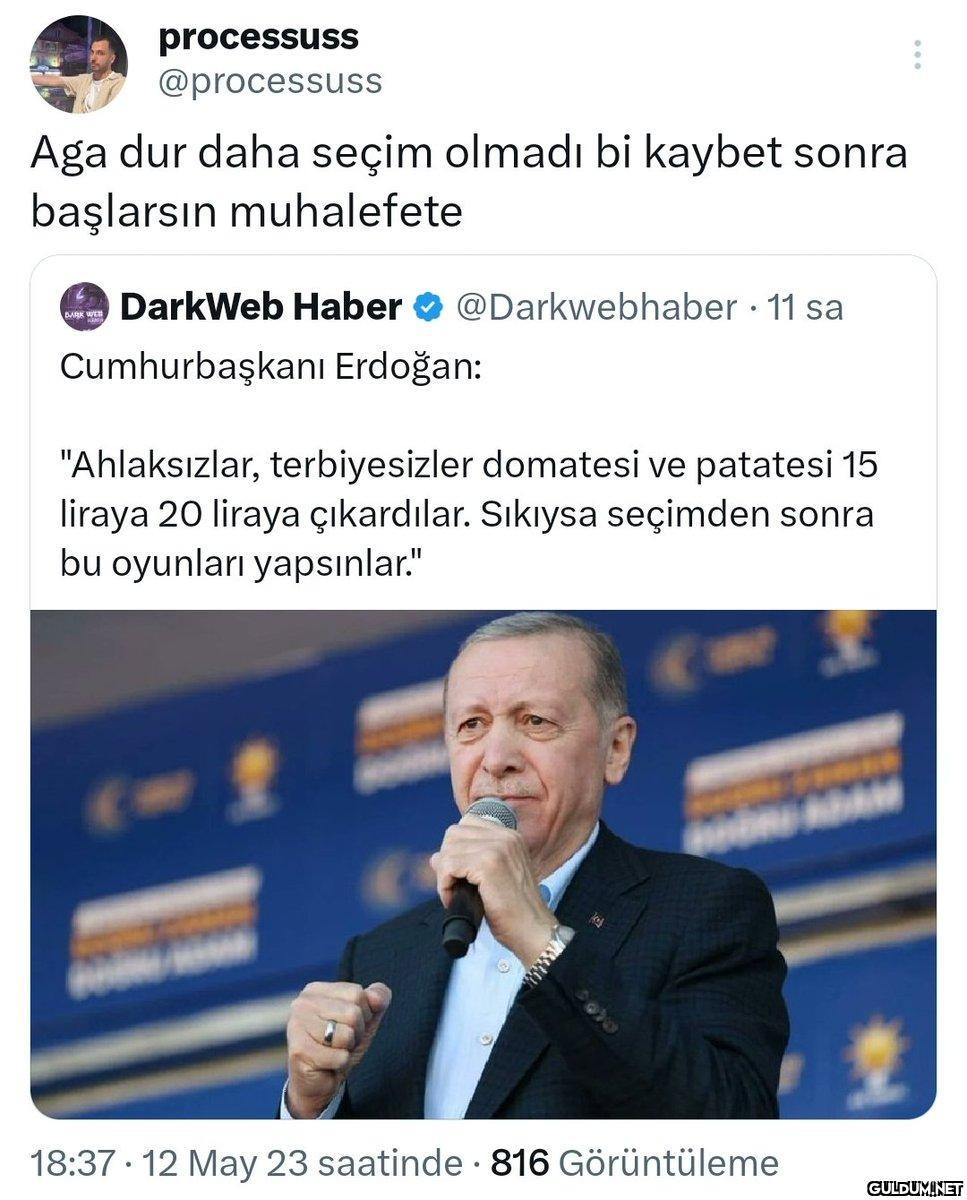The image size is (967, 1200).
Task: Click the main tweet text
Action: (468, 181)
